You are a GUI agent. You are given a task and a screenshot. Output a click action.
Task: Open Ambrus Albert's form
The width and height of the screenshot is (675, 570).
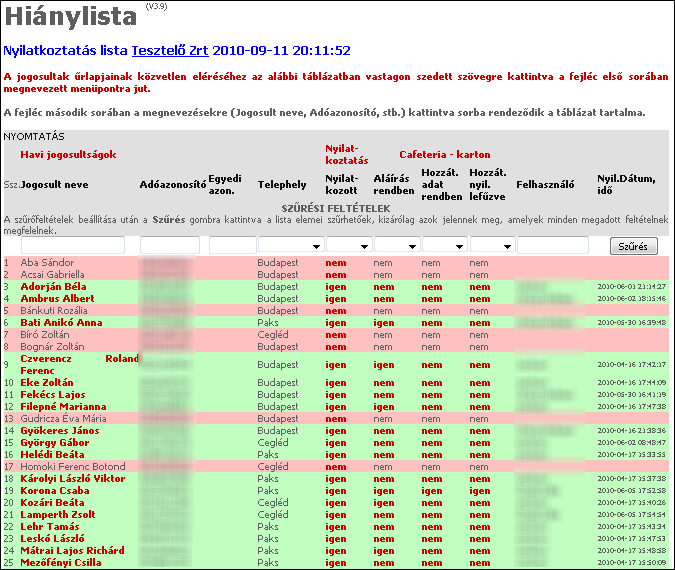pos(57,299)
